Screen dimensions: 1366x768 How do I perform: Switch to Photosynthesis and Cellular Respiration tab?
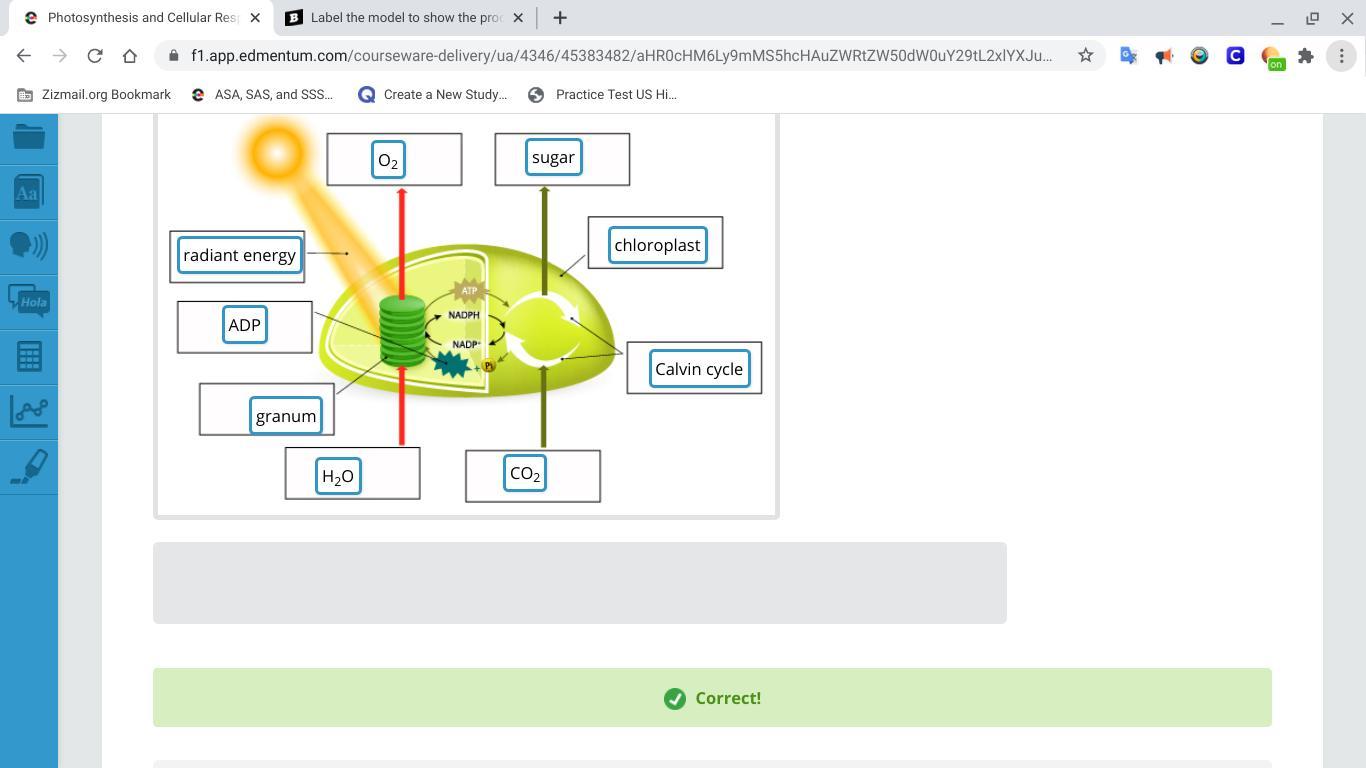(141, 18)
